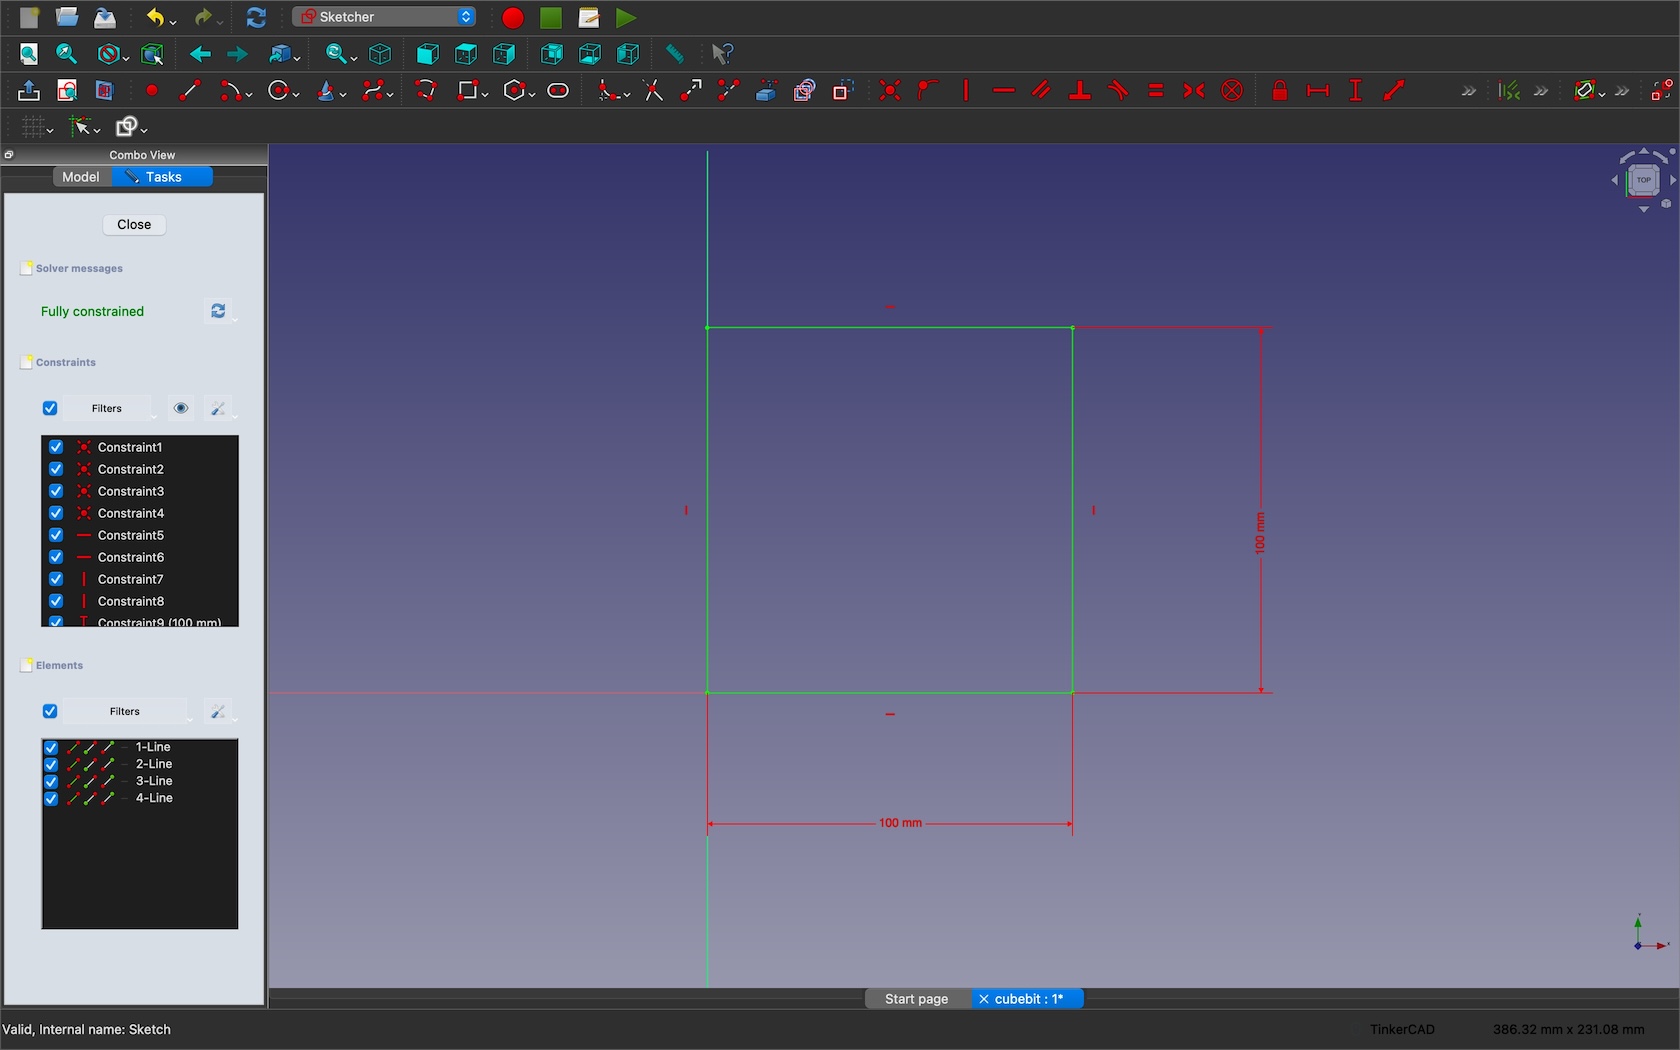Toggle the Constraint1 checkbox
Viewport: 1680px width, 1050px height.
coord(56,447)
